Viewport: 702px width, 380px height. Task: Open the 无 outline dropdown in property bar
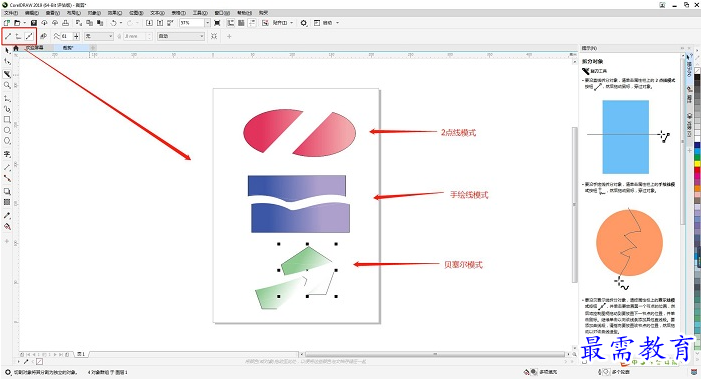98,36
